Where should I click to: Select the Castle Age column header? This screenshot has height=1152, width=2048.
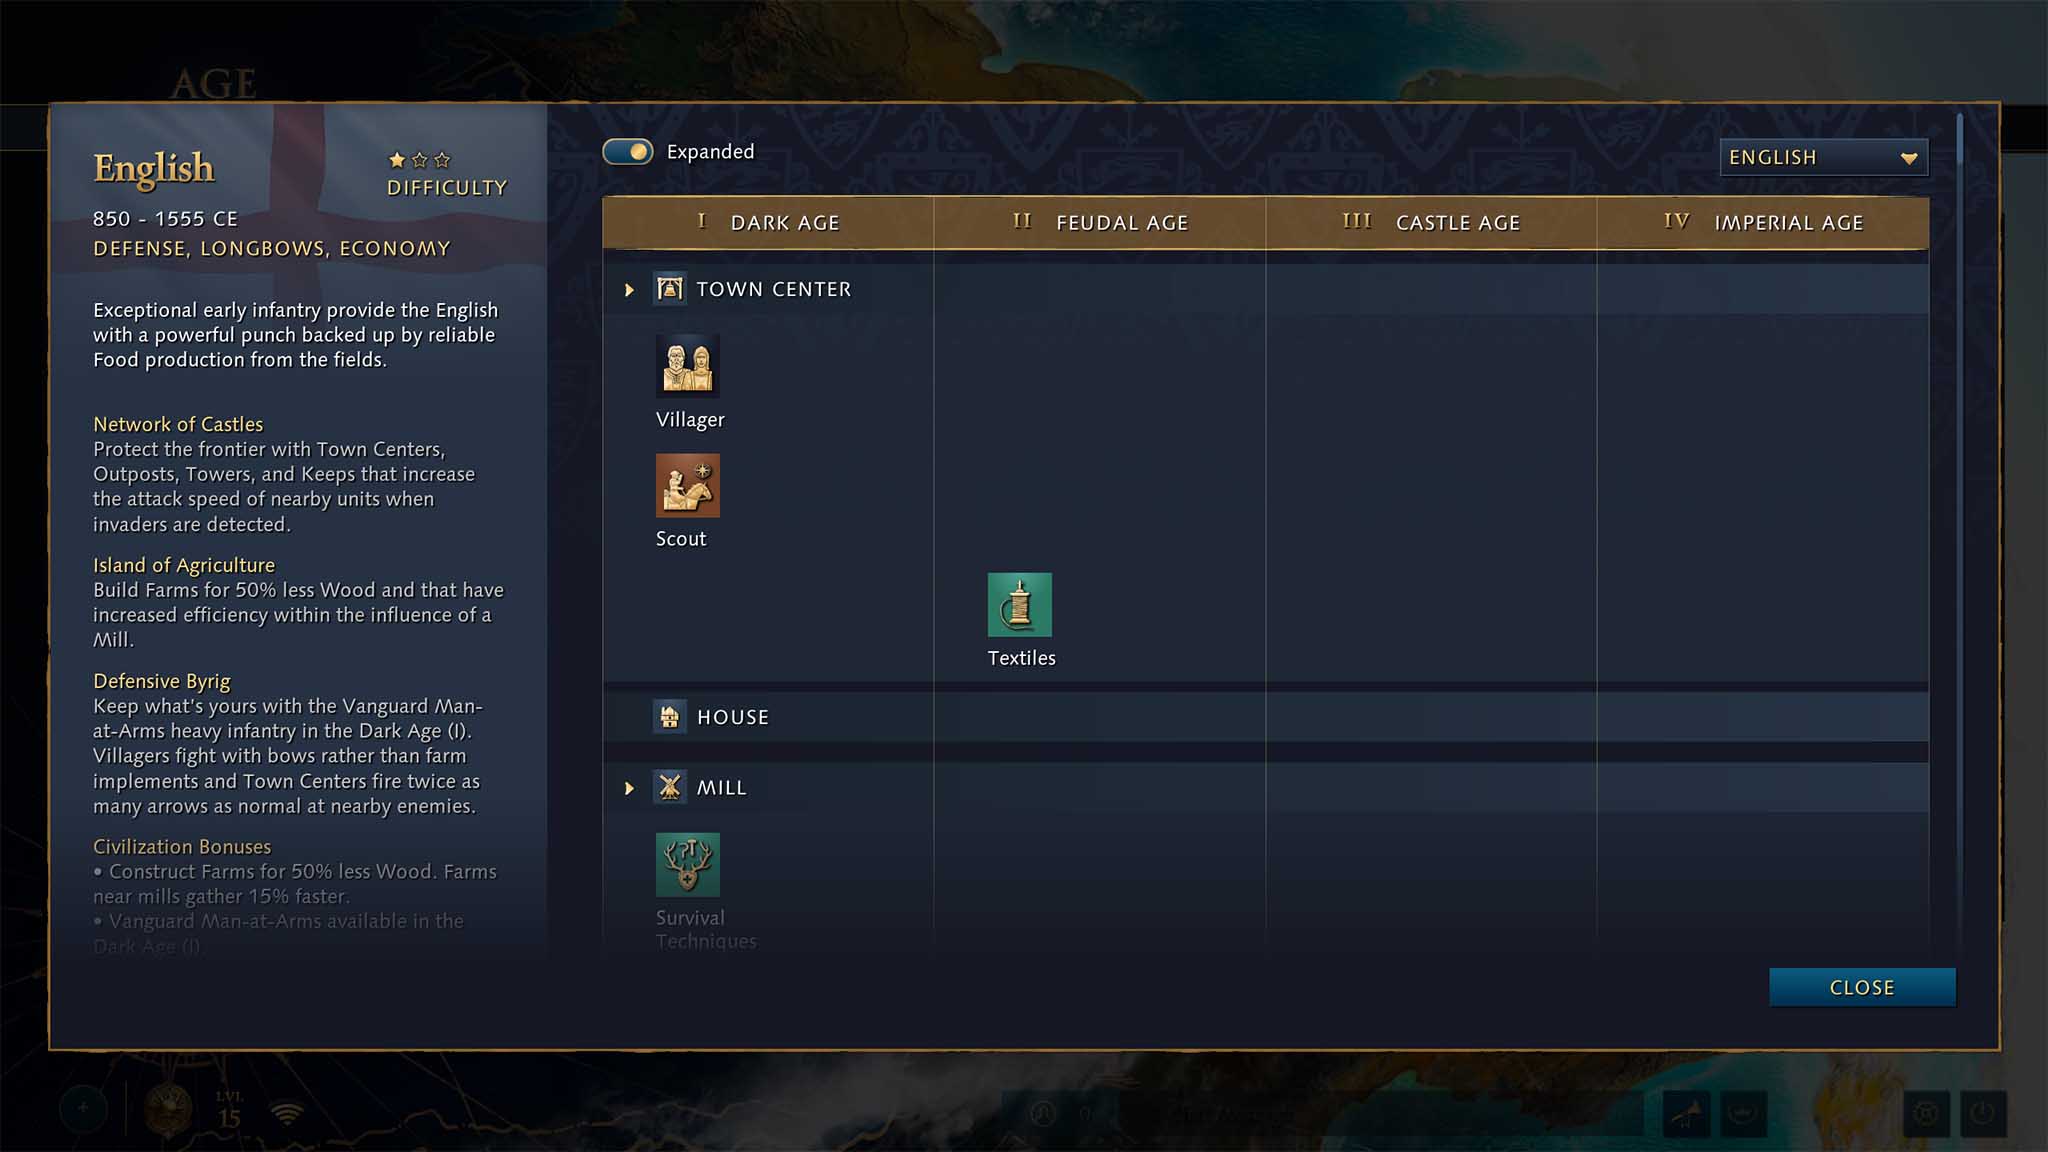click(x=1431, y=223)
